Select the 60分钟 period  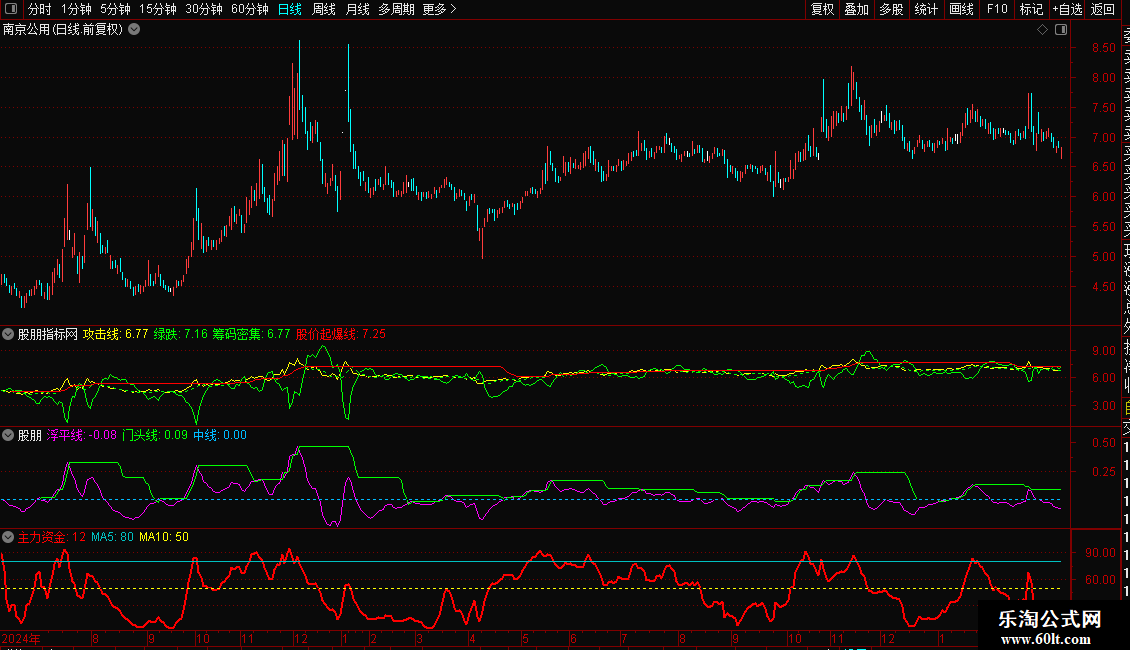(250, 9)
